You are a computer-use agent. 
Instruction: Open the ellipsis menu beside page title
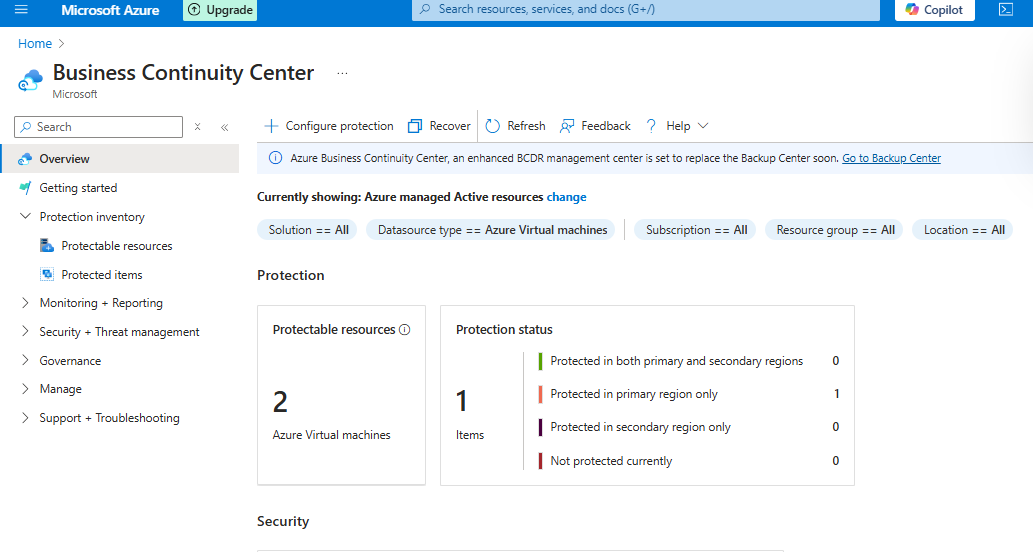coord(342,74)
